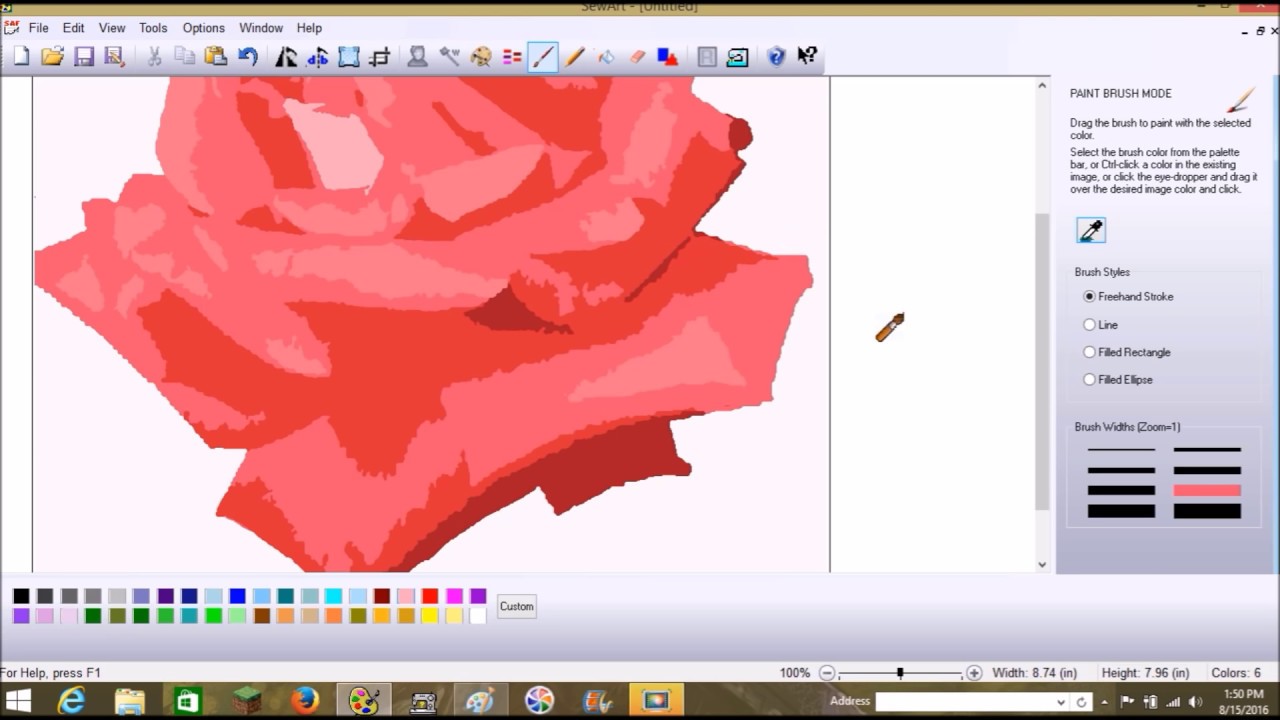Click the Paste clipboard icon

215,57
